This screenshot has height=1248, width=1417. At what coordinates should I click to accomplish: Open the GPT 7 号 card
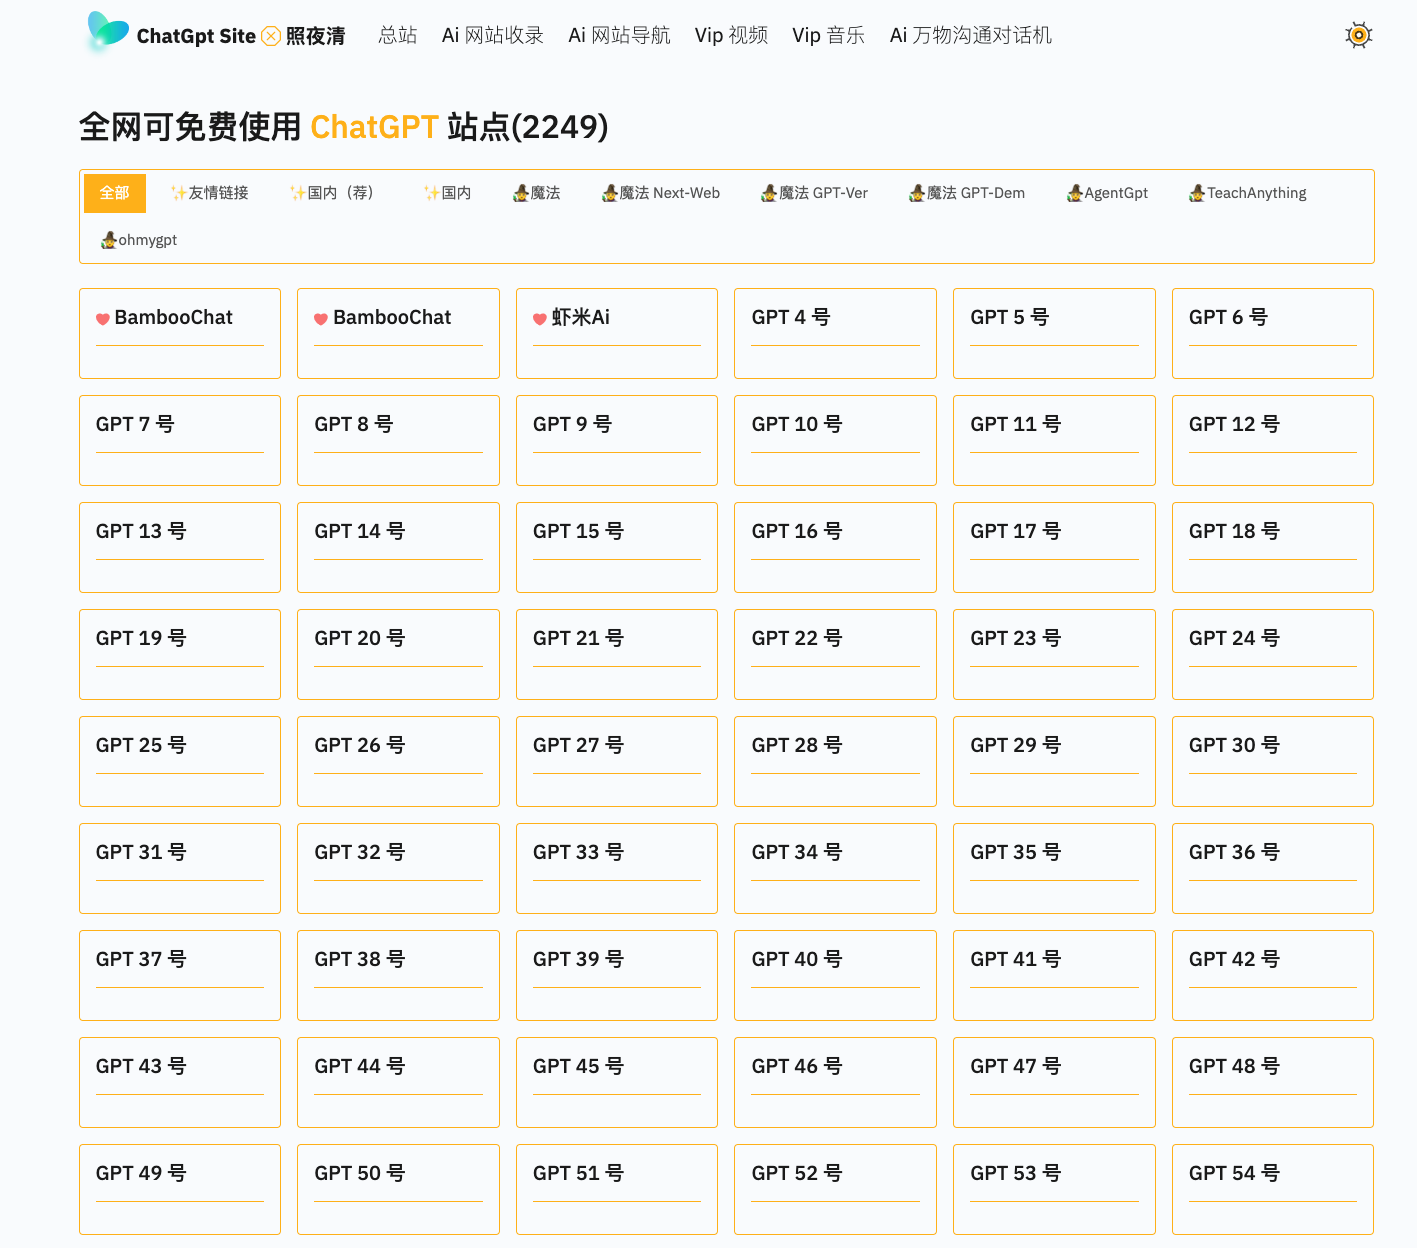[x=180, y=440]
